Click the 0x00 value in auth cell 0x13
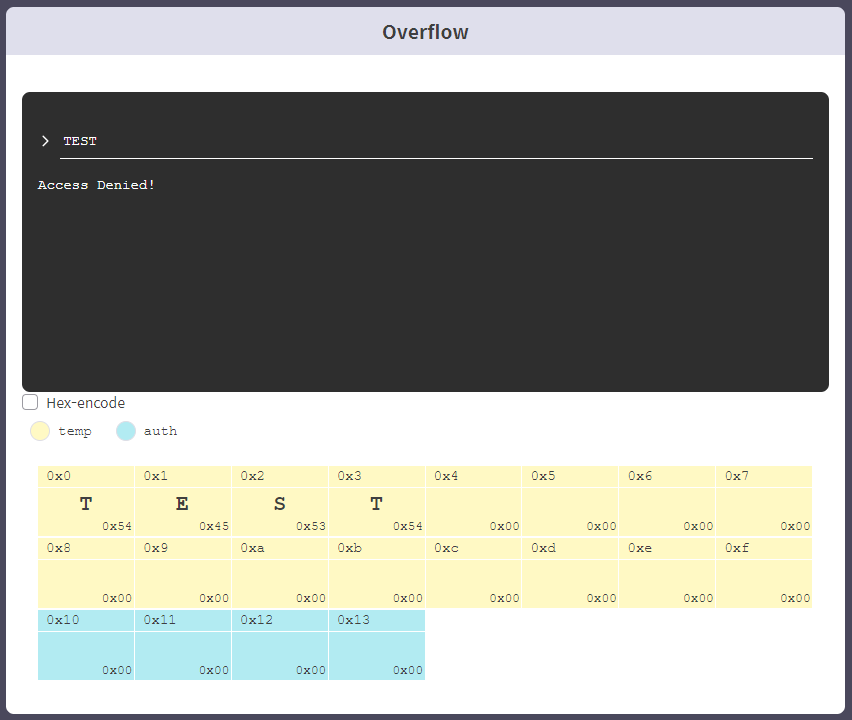852x720 pixels. tap(408, 670)
